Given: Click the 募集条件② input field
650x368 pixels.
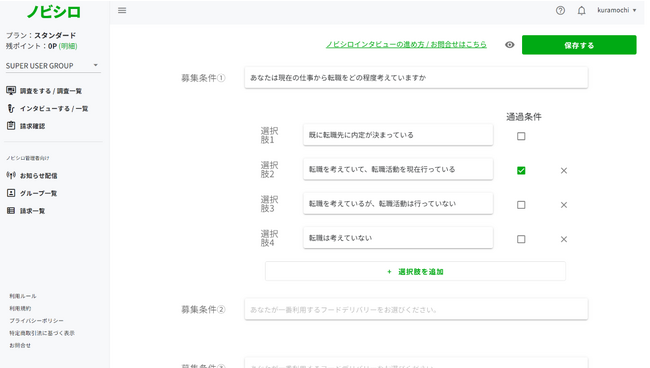Looking at the screenshot, I should coord(416,309).
